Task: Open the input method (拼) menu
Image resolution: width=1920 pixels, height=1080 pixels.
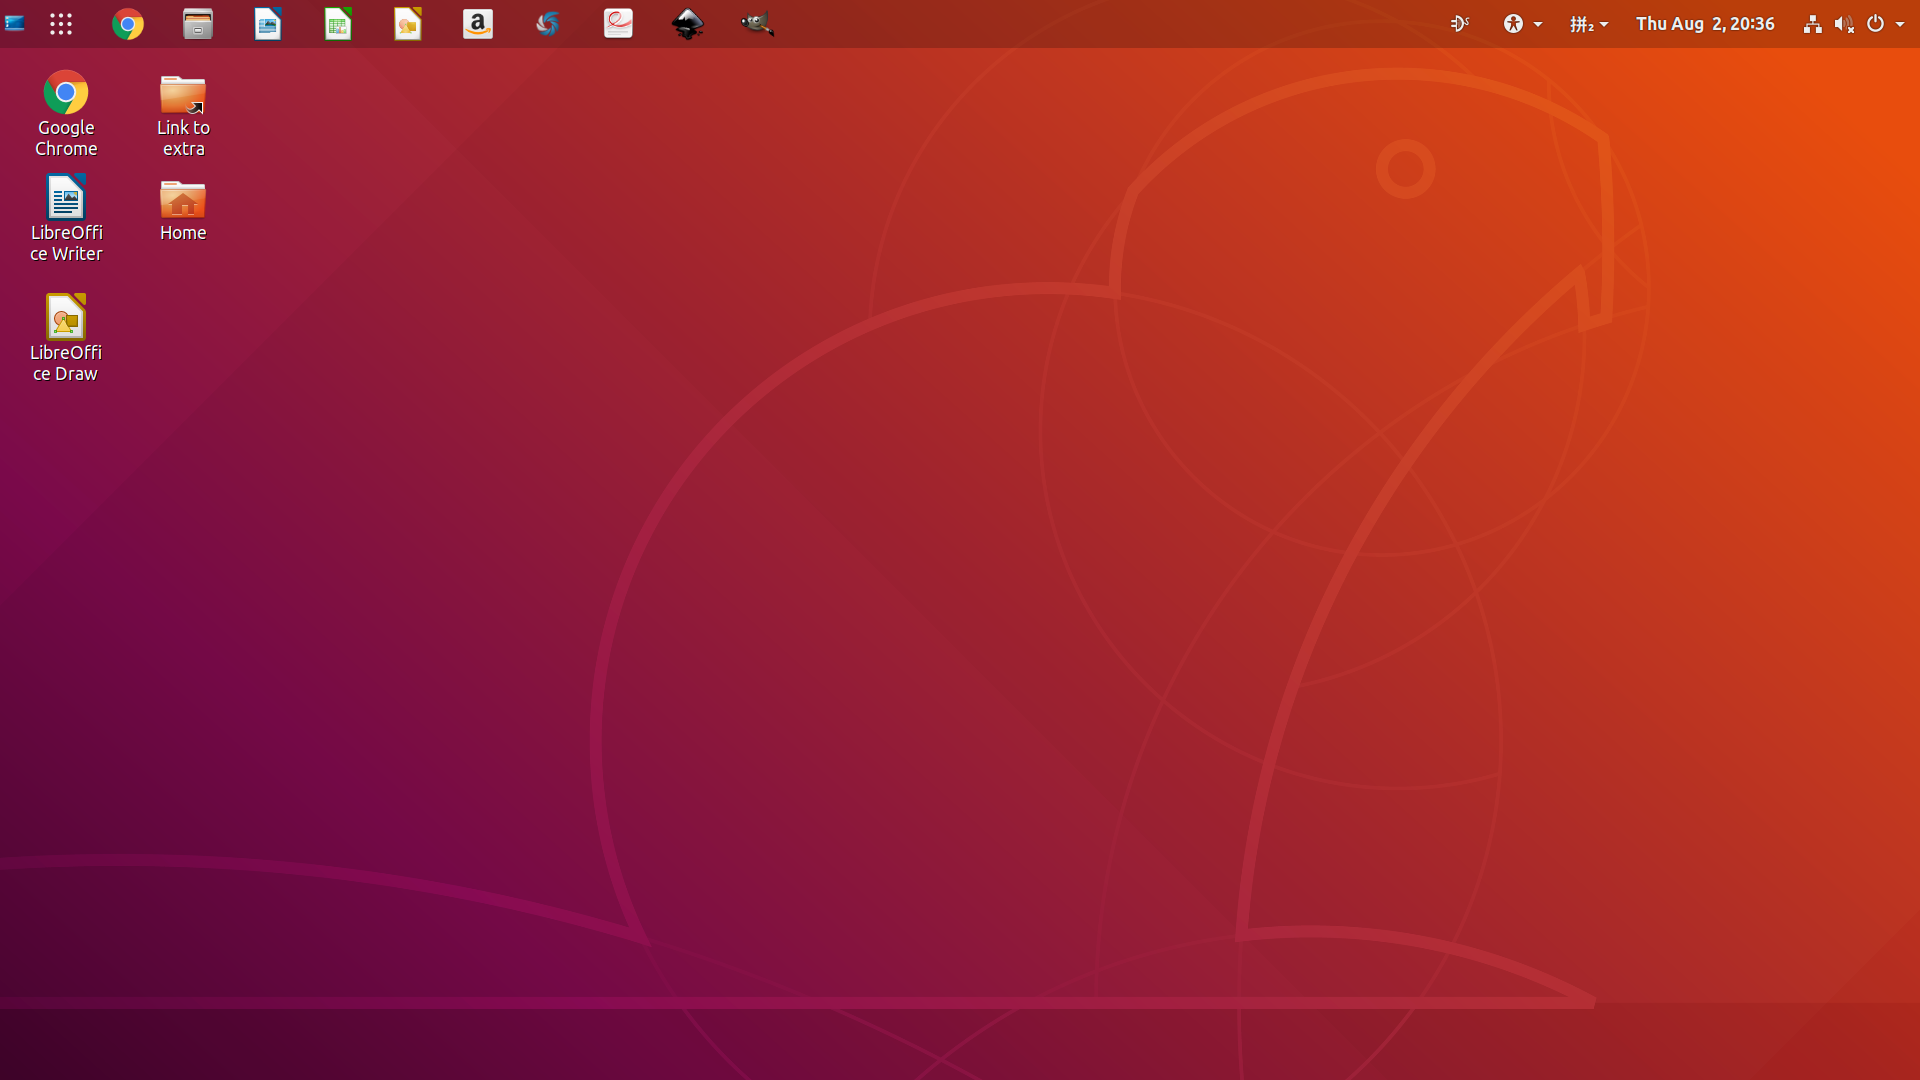Action: coord(1589,24)
